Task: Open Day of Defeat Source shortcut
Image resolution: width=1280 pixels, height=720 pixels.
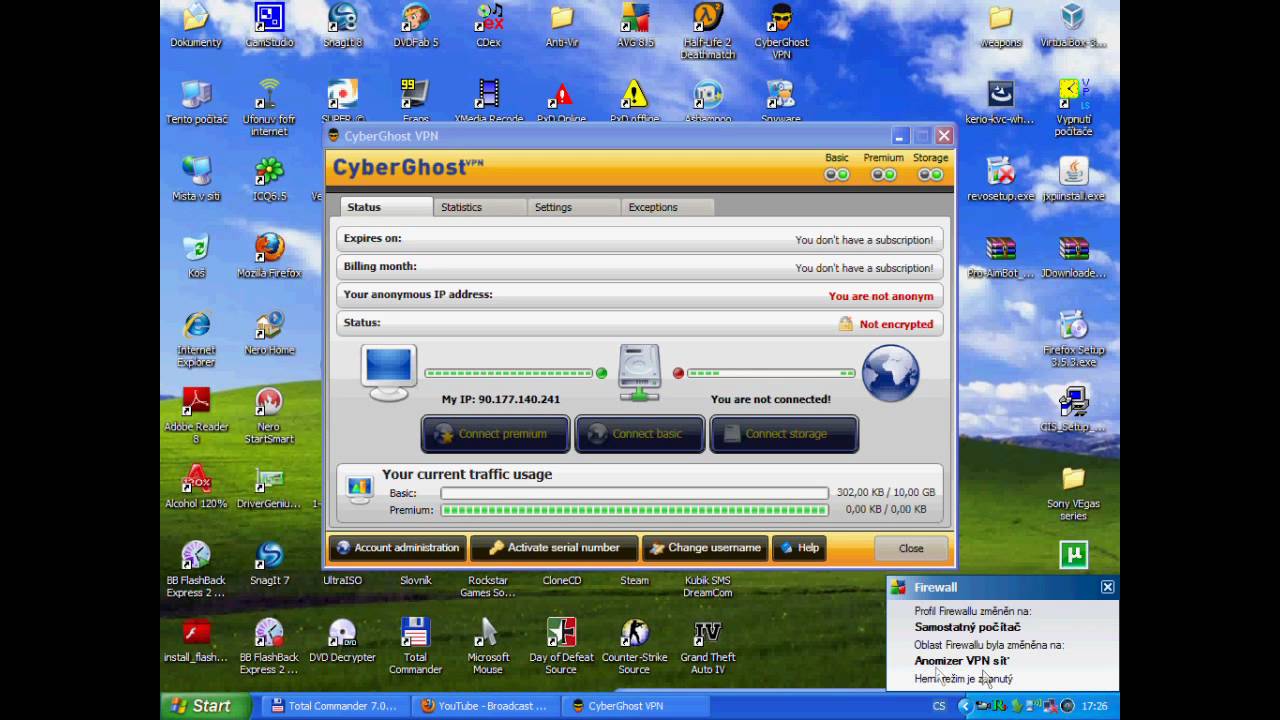Action: 561,647
